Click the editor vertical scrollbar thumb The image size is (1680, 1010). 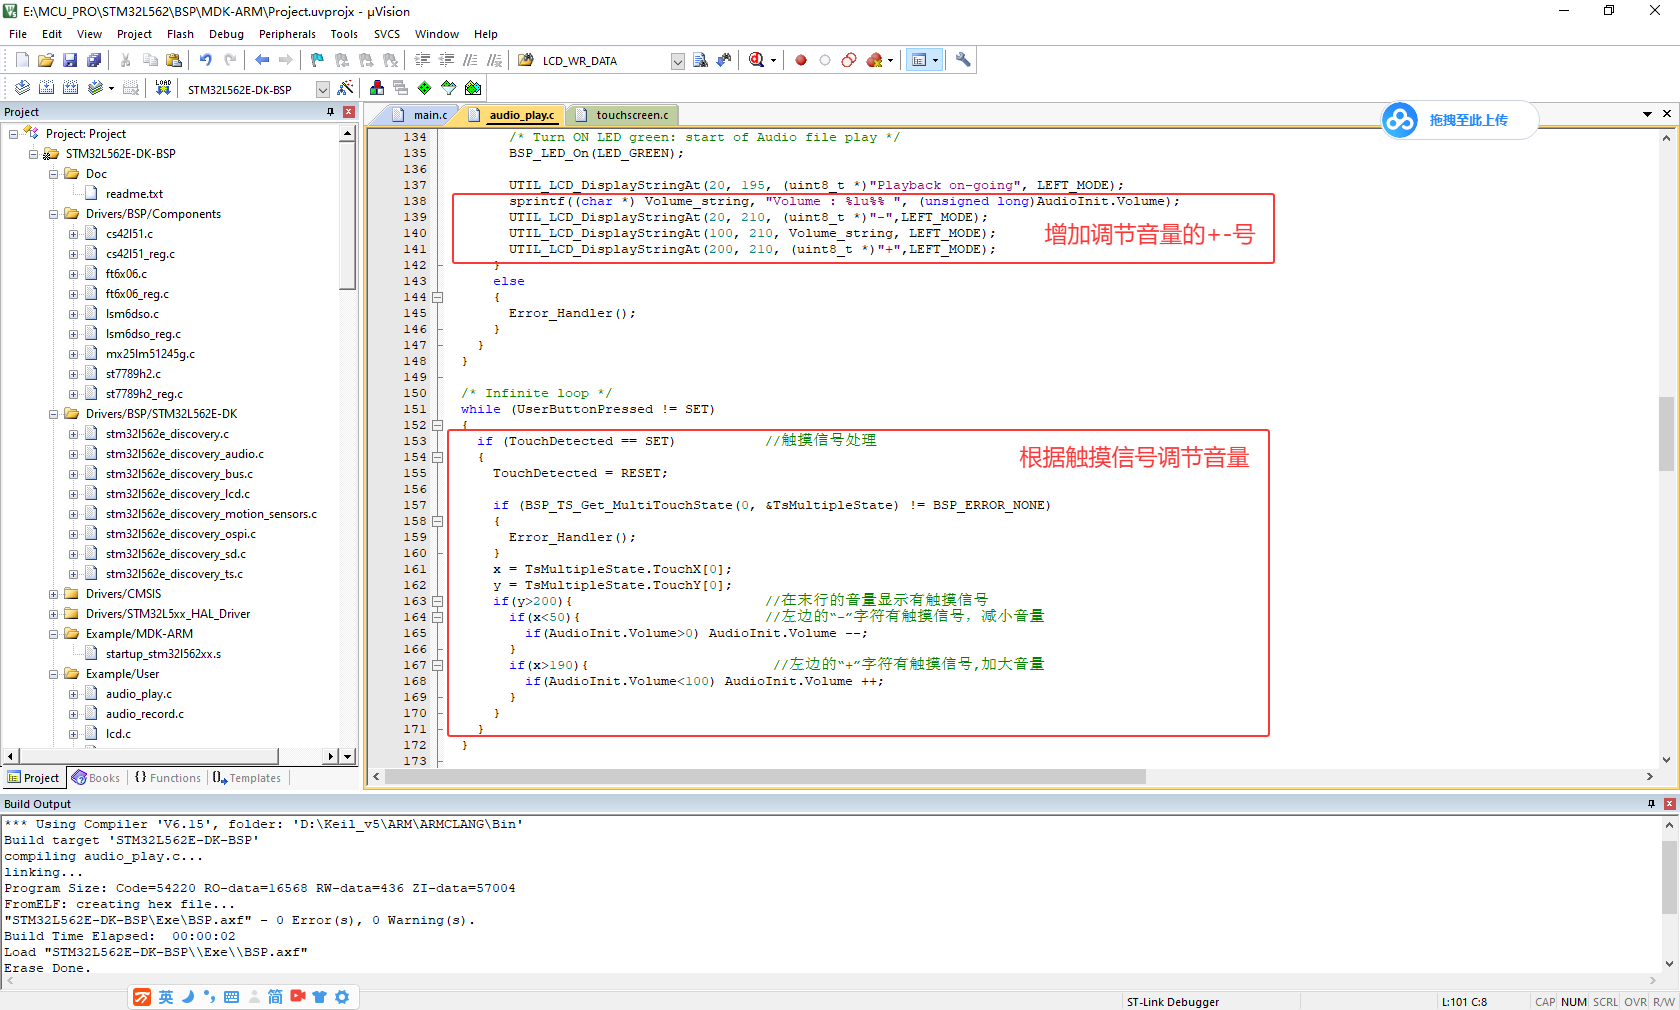pos(1666,434)
